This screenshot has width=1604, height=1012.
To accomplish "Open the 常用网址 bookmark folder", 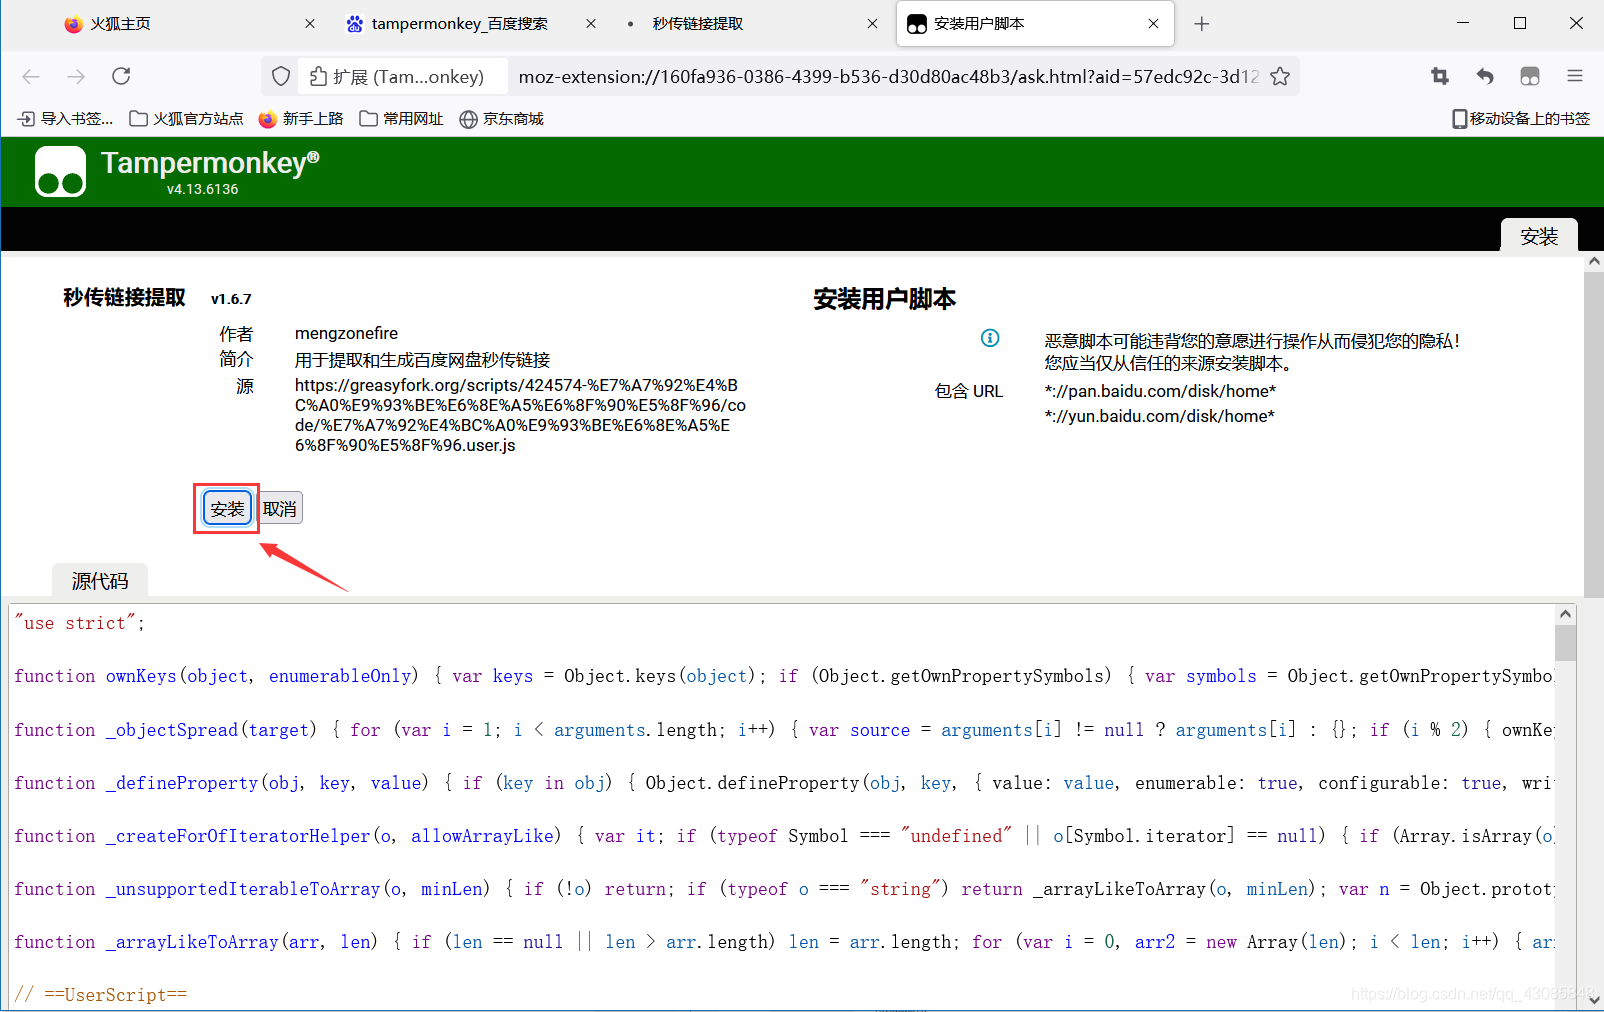I will coord(401,119).
